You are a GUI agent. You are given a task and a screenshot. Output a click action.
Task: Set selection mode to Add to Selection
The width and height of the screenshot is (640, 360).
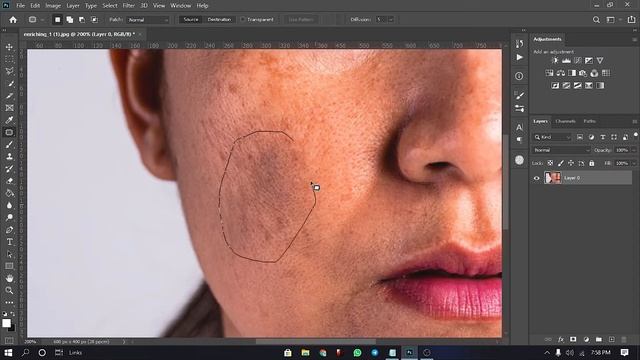70,20
